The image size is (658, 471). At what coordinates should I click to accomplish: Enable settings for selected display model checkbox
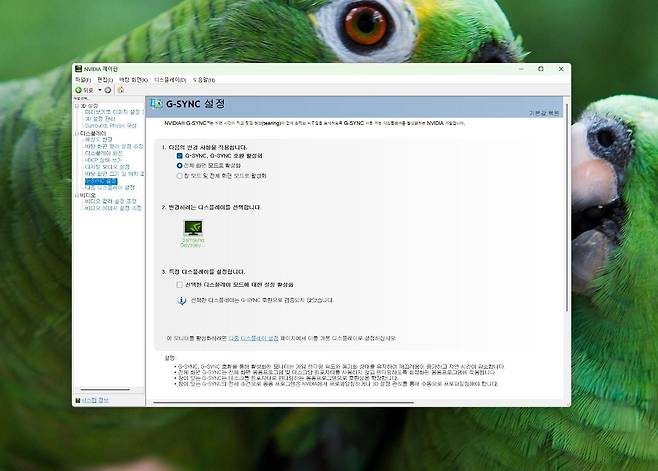pyautogui.click(x=179, y=285)
